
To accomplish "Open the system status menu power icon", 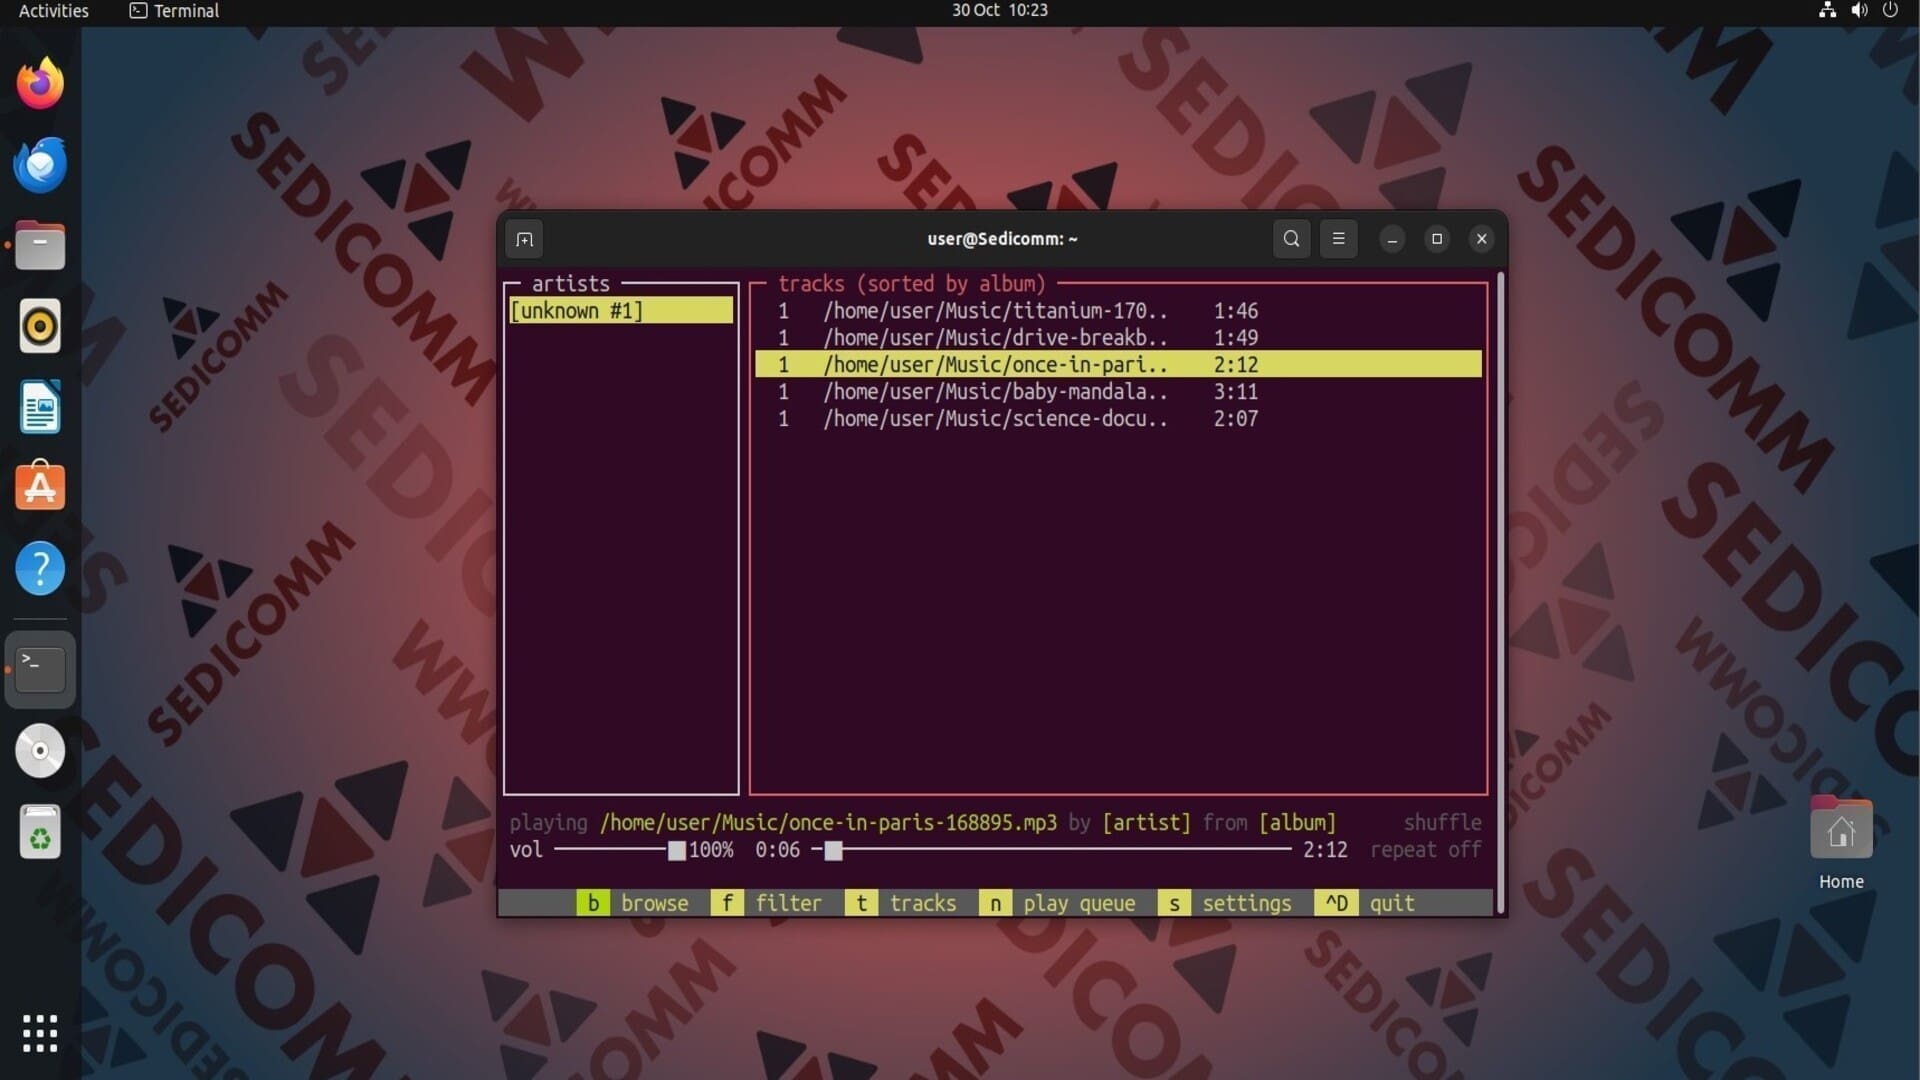I will (1890, 10).
